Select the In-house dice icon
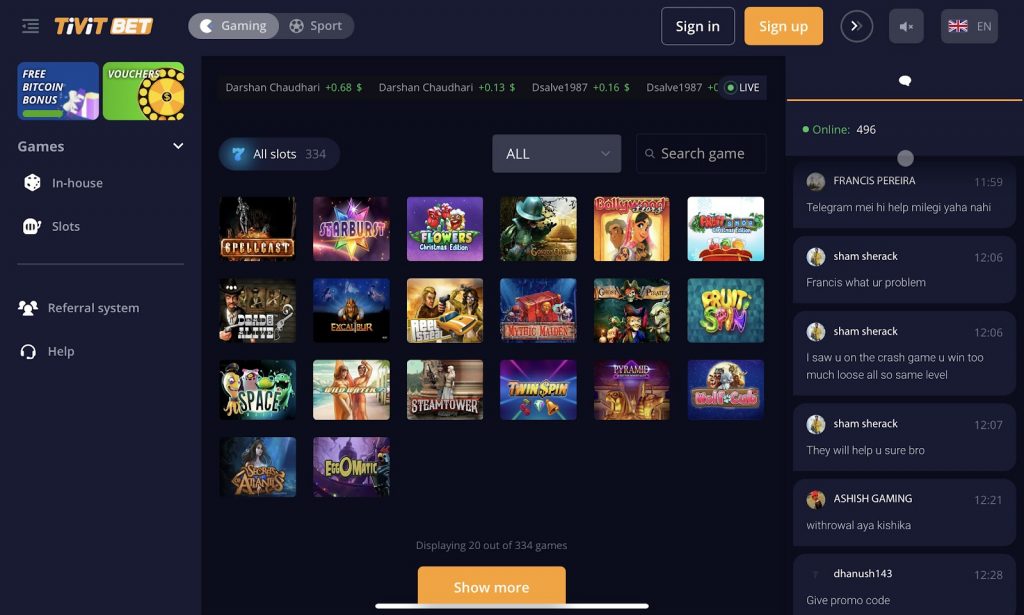 (32, 183)
